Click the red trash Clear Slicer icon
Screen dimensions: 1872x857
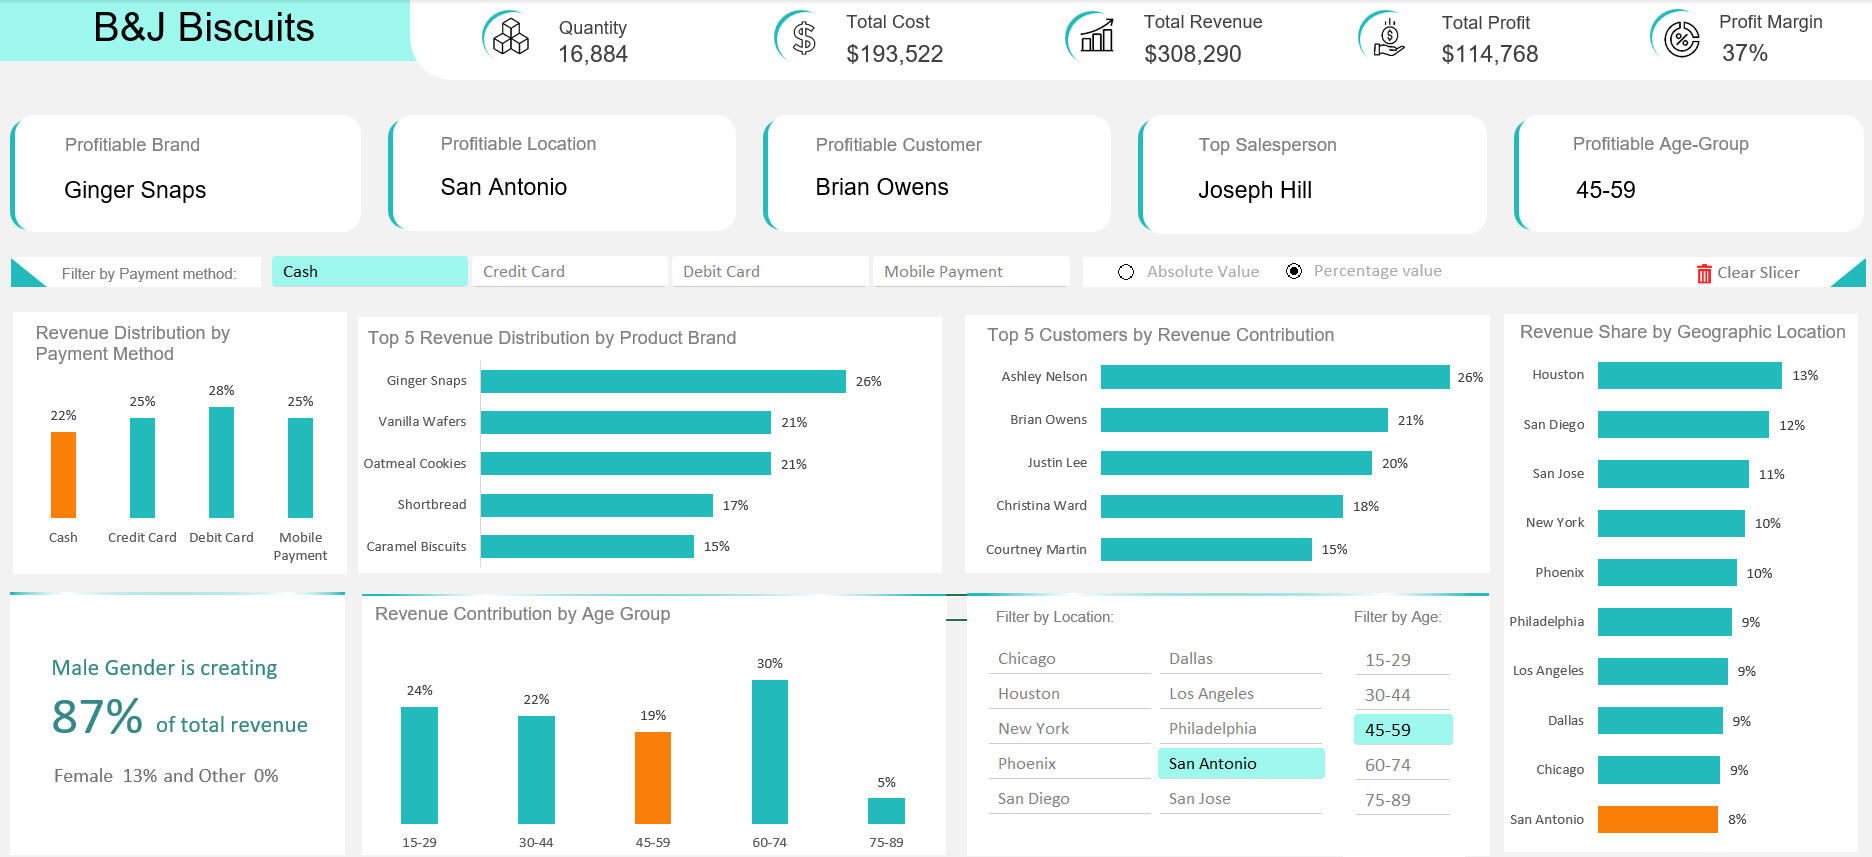pos(1704,273)
